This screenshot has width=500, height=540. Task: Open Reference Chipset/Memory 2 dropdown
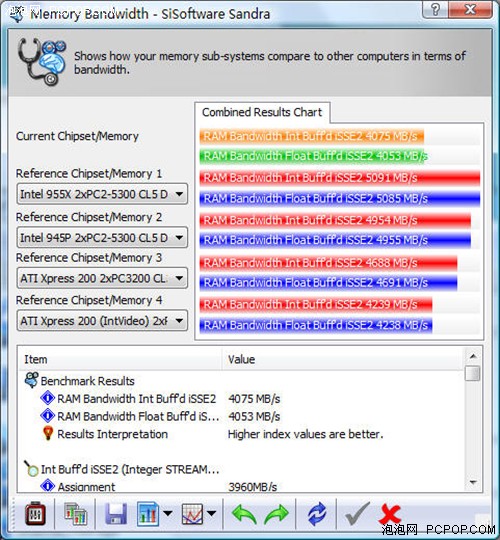(102, 237)
